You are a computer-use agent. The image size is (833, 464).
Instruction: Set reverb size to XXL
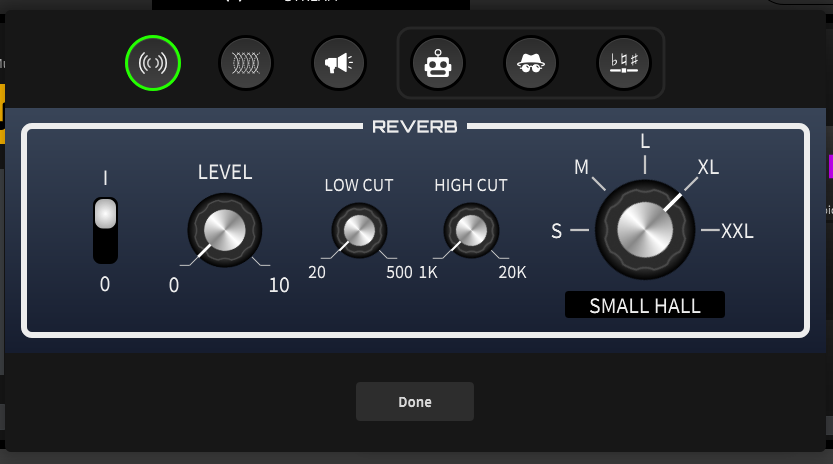737,231
